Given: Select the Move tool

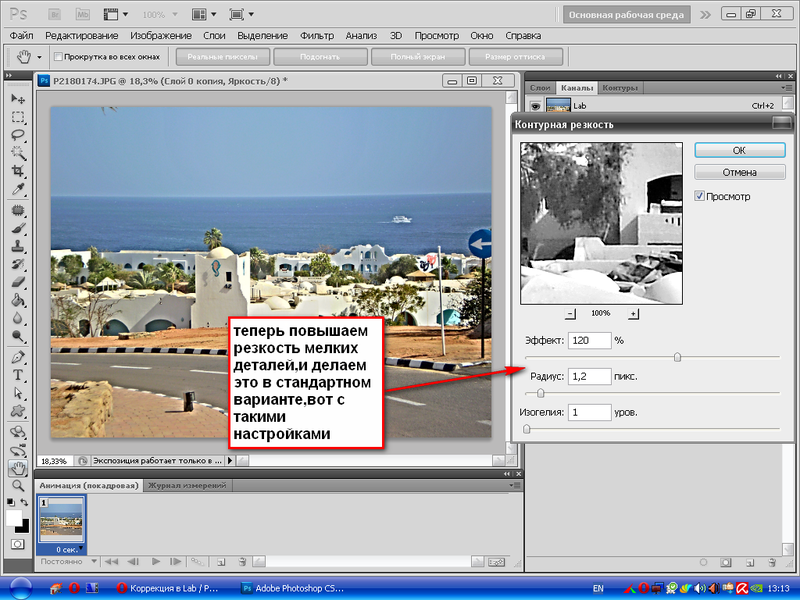Looking at the screenshot, I should 18,98.
